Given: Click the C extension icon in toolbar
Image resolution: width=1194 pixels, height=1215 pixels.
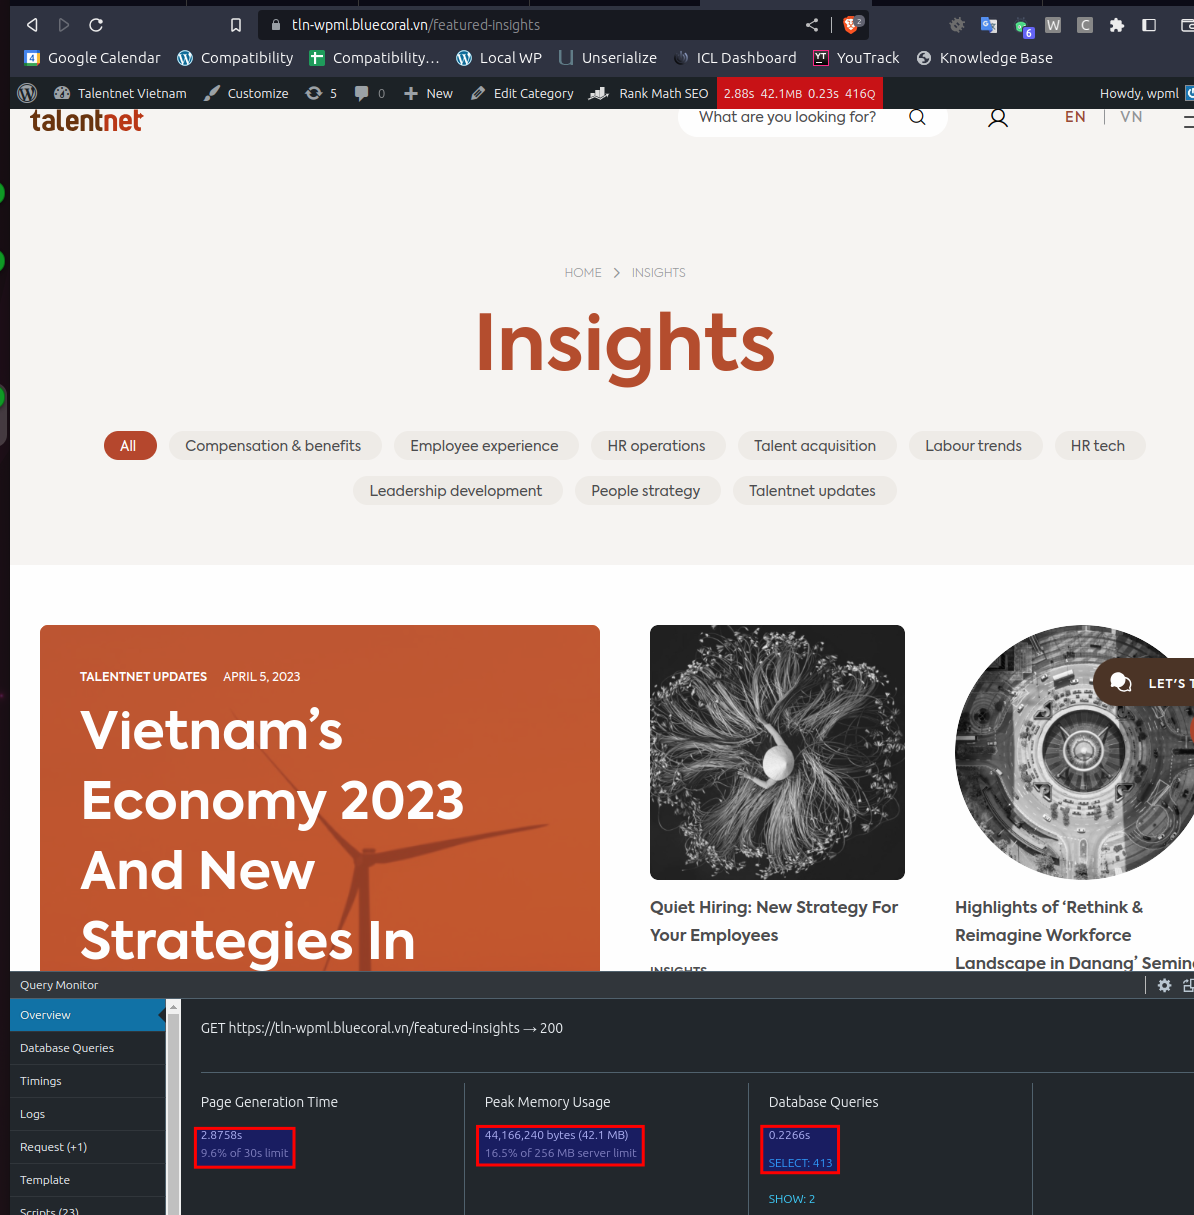Looking at the screenshot, I should [x=1085, y=25].
